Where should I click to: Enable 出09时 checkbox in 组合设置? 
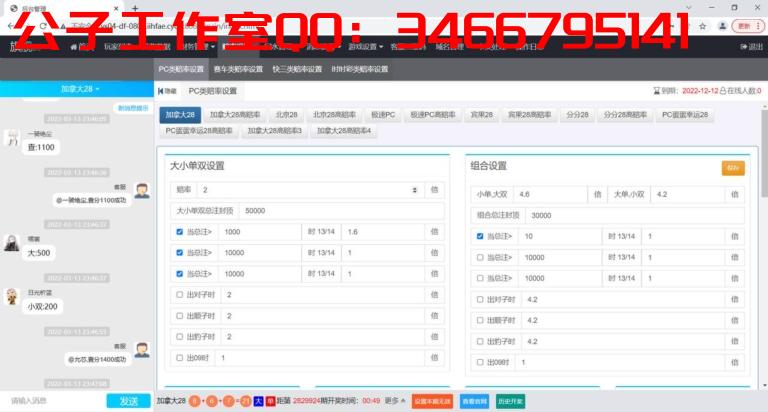click(x=480, y=363)
